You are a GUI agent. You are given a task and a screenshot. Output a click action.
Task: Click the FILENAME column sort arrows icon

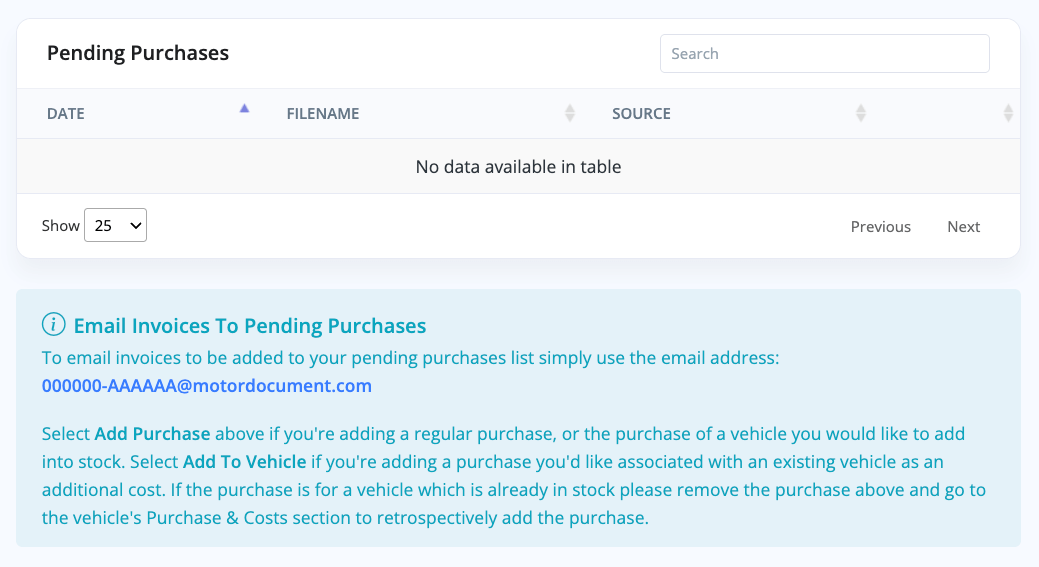pyautogui.click(x=570, y=113)
